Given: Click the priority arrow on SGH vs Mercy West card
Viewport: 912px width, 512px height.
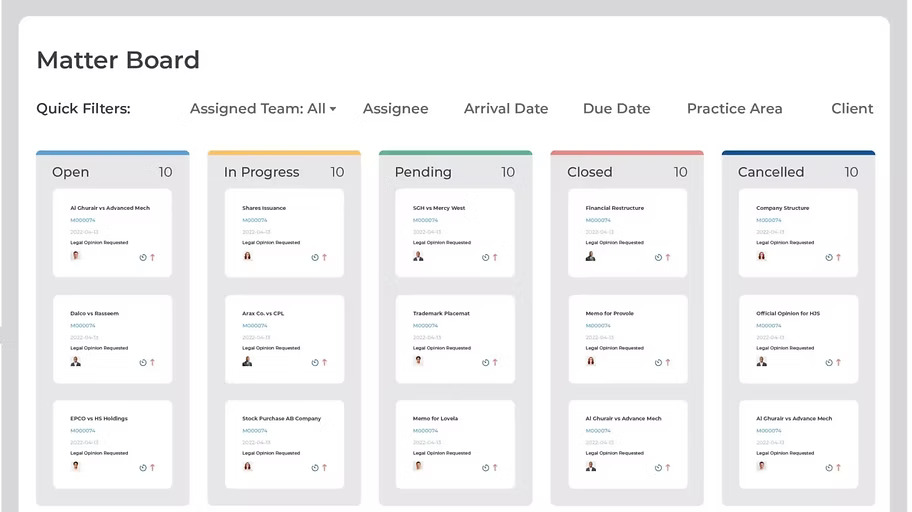Looking at the screenshot, I should (495, 257).
